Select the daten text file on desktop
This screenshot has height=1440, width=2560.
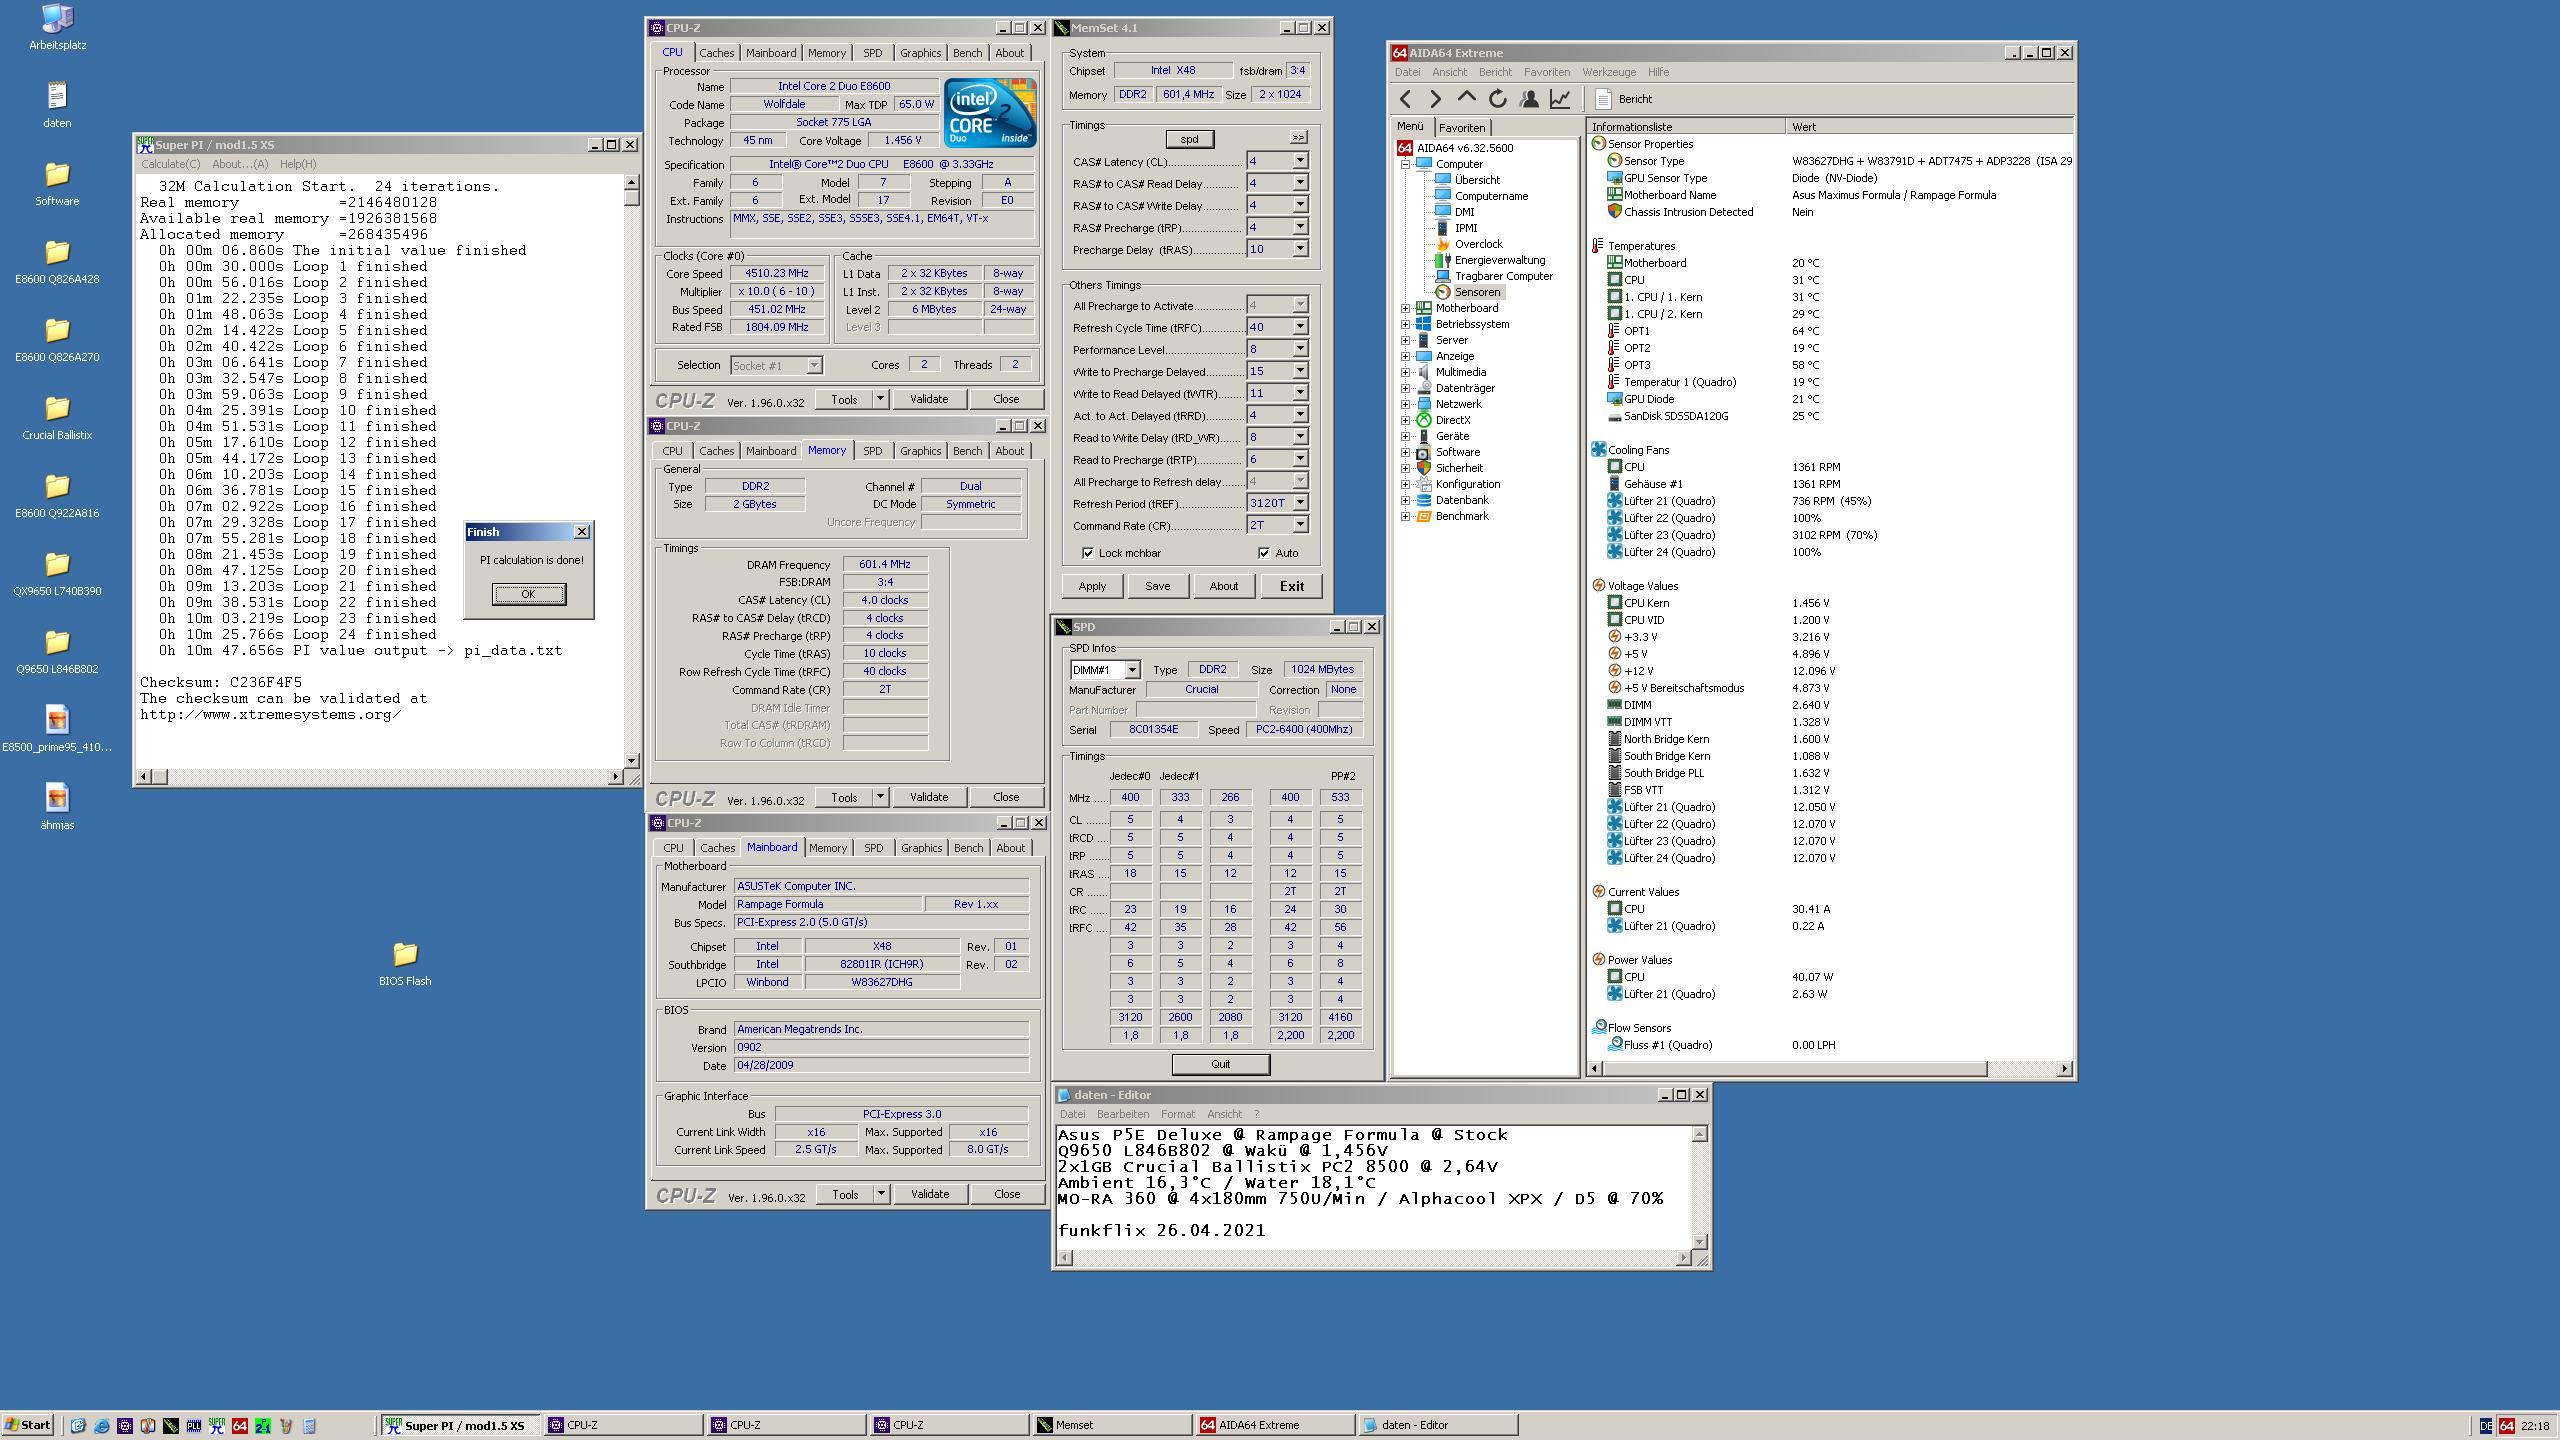[x=57, y=105]
